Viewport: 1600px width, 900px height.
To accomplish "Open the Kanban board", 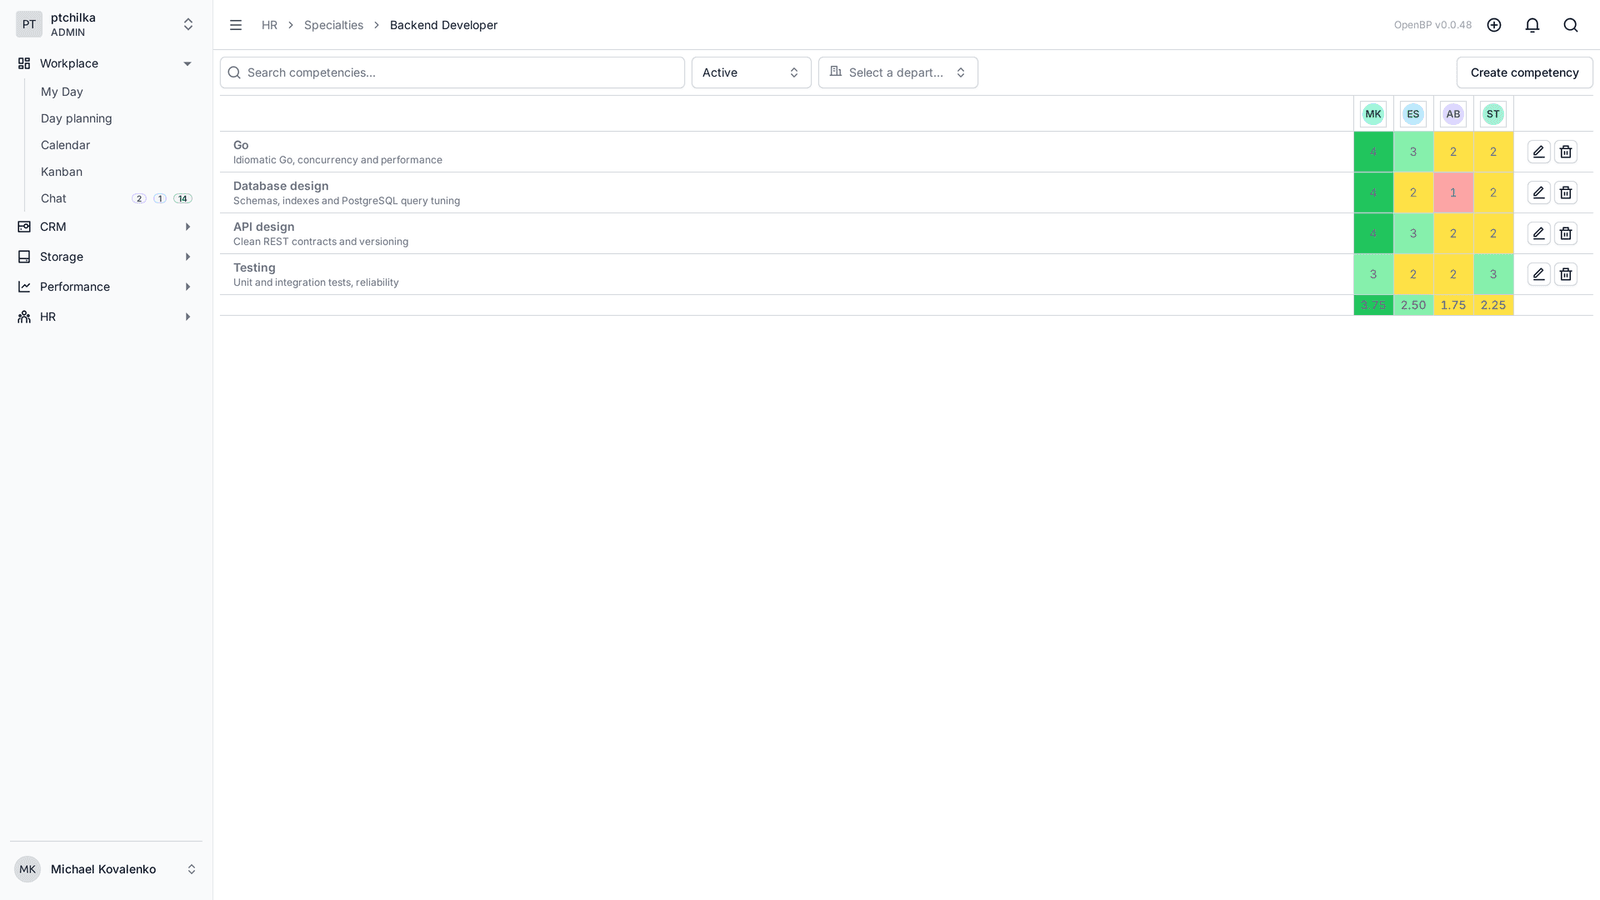I will (x=62, y=172).
